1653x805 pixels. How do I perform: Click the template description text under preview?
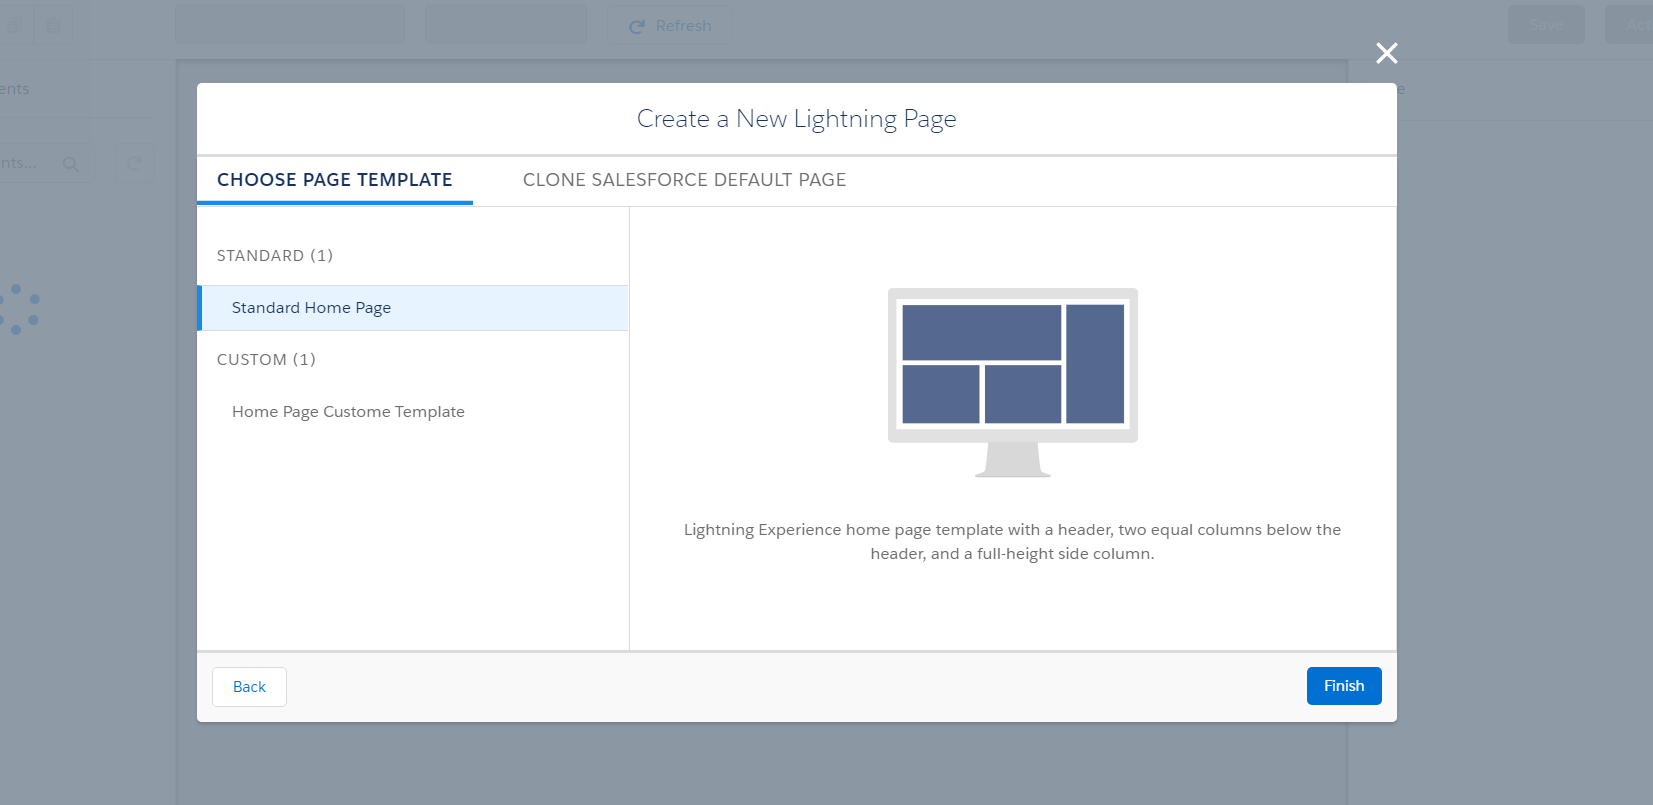click(1012, 542)
